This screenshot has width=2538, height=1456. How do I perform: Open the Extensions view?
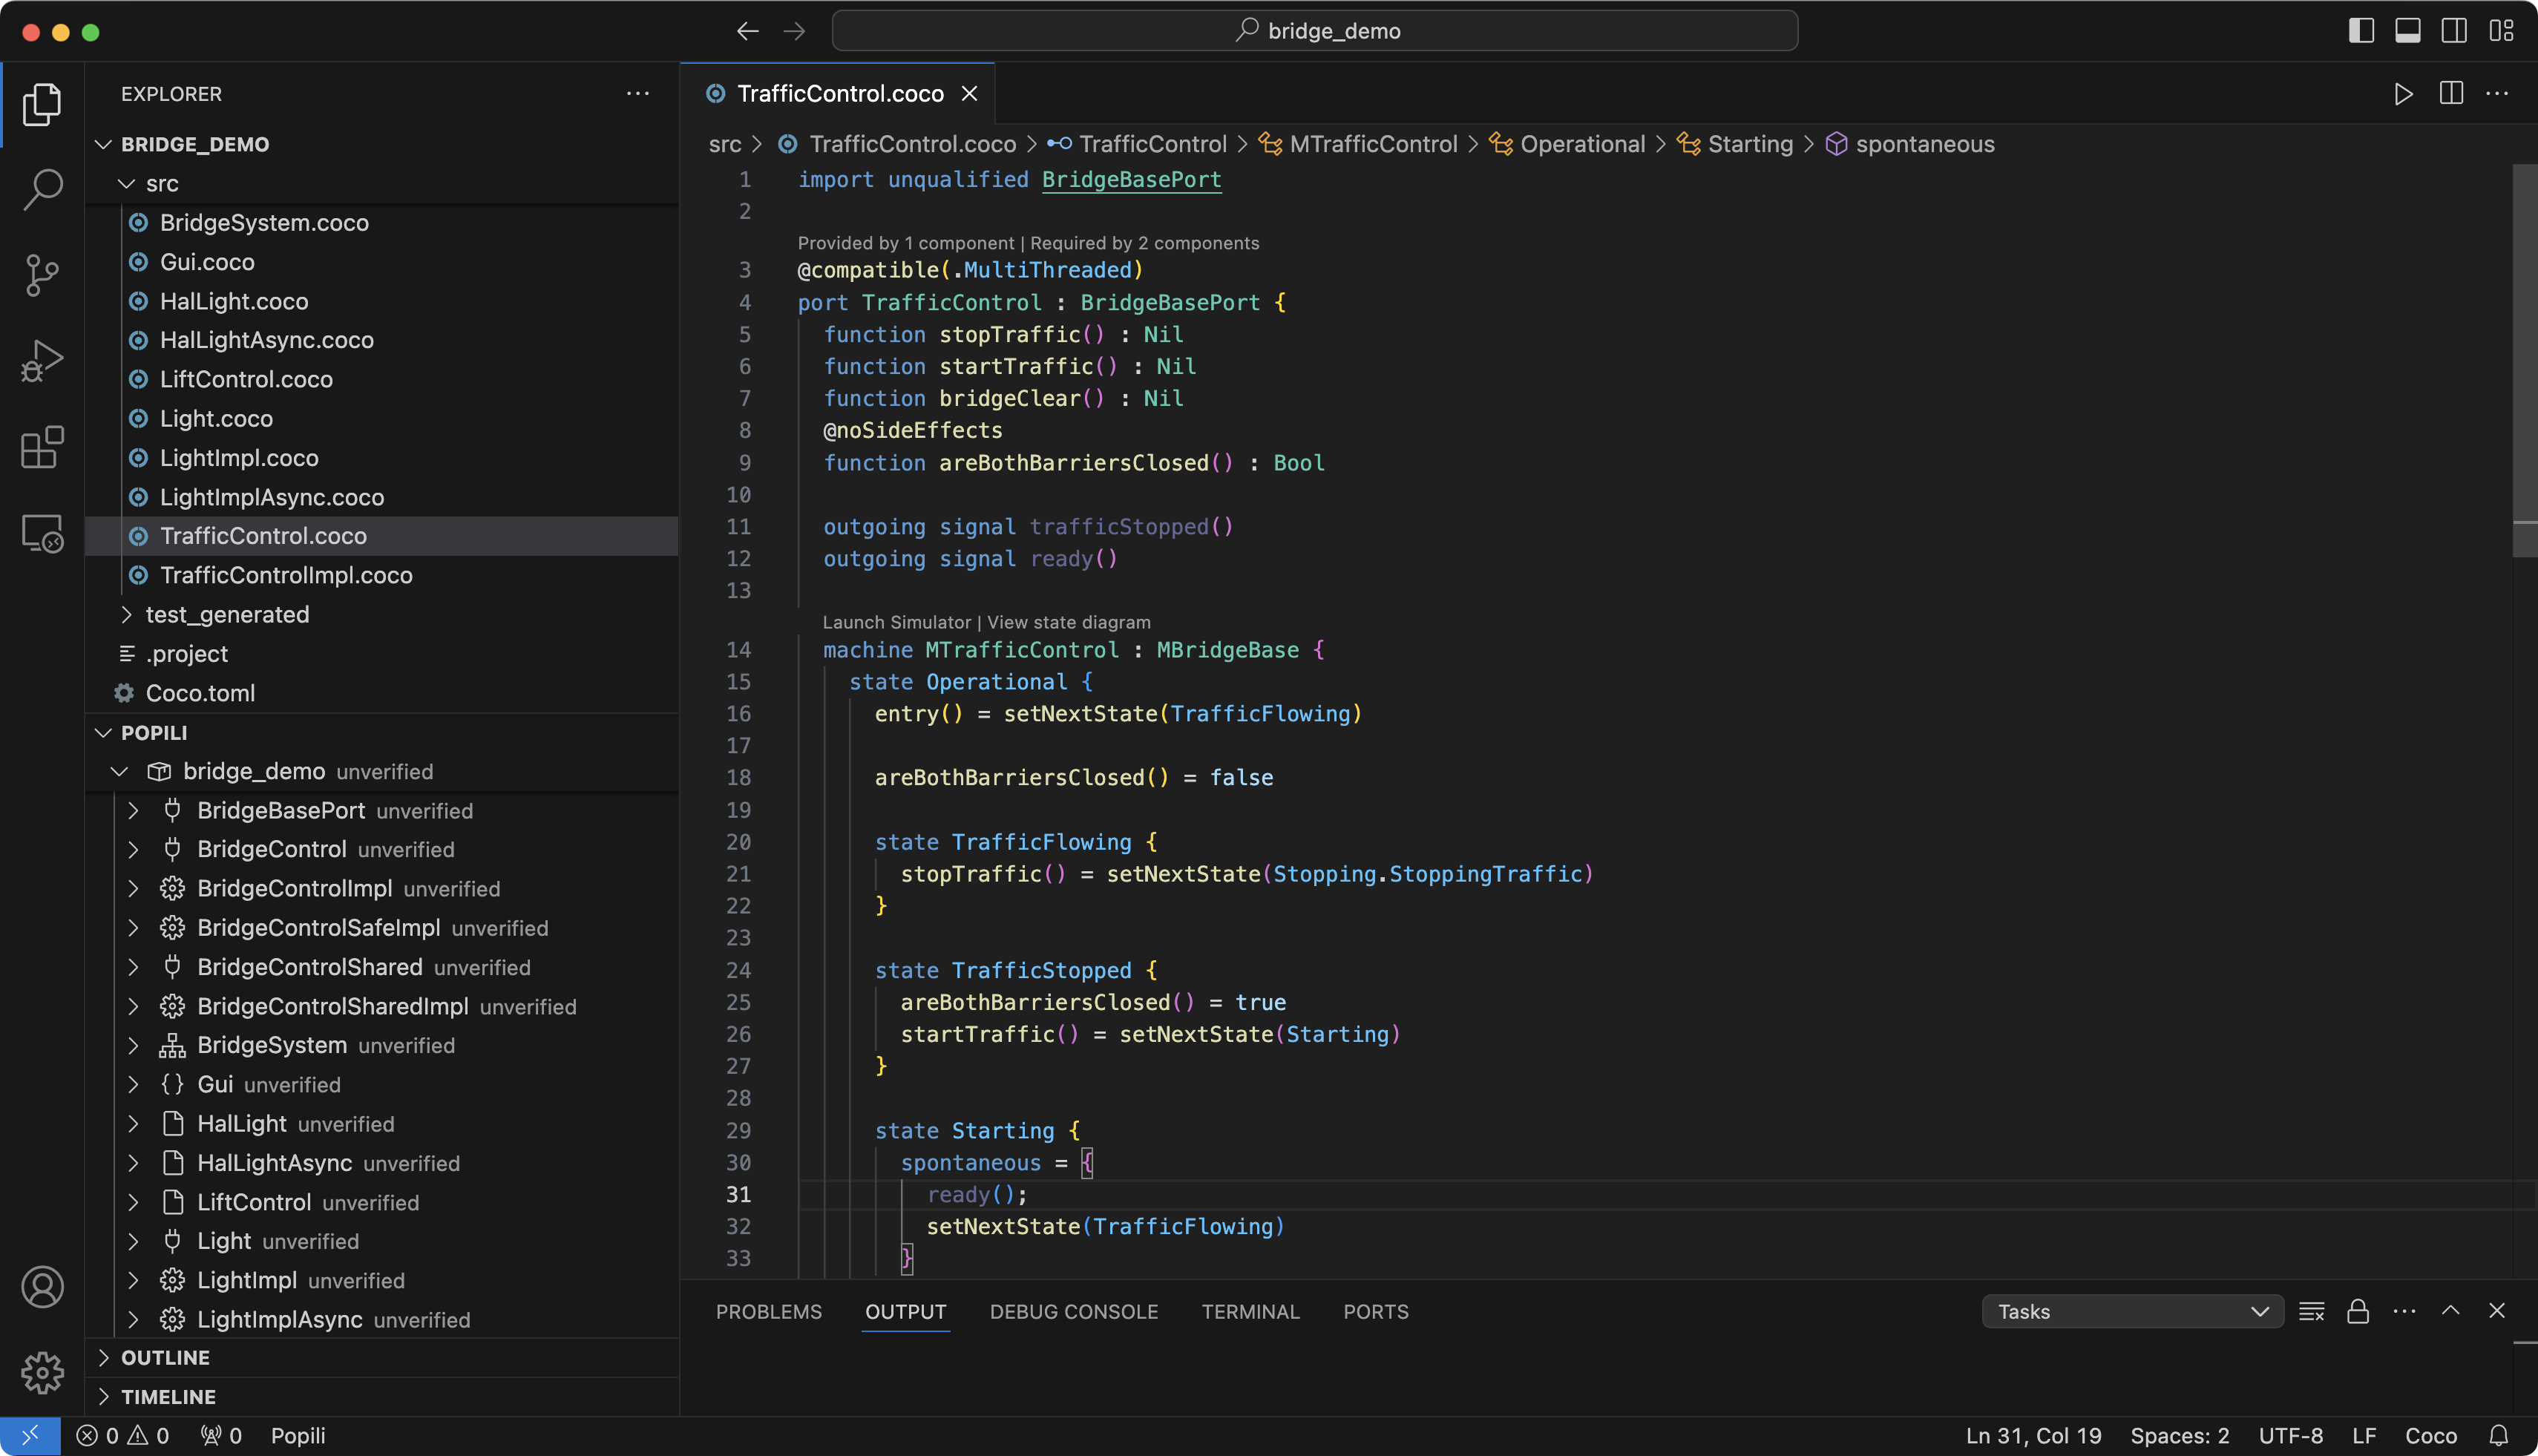click(42, 447)
